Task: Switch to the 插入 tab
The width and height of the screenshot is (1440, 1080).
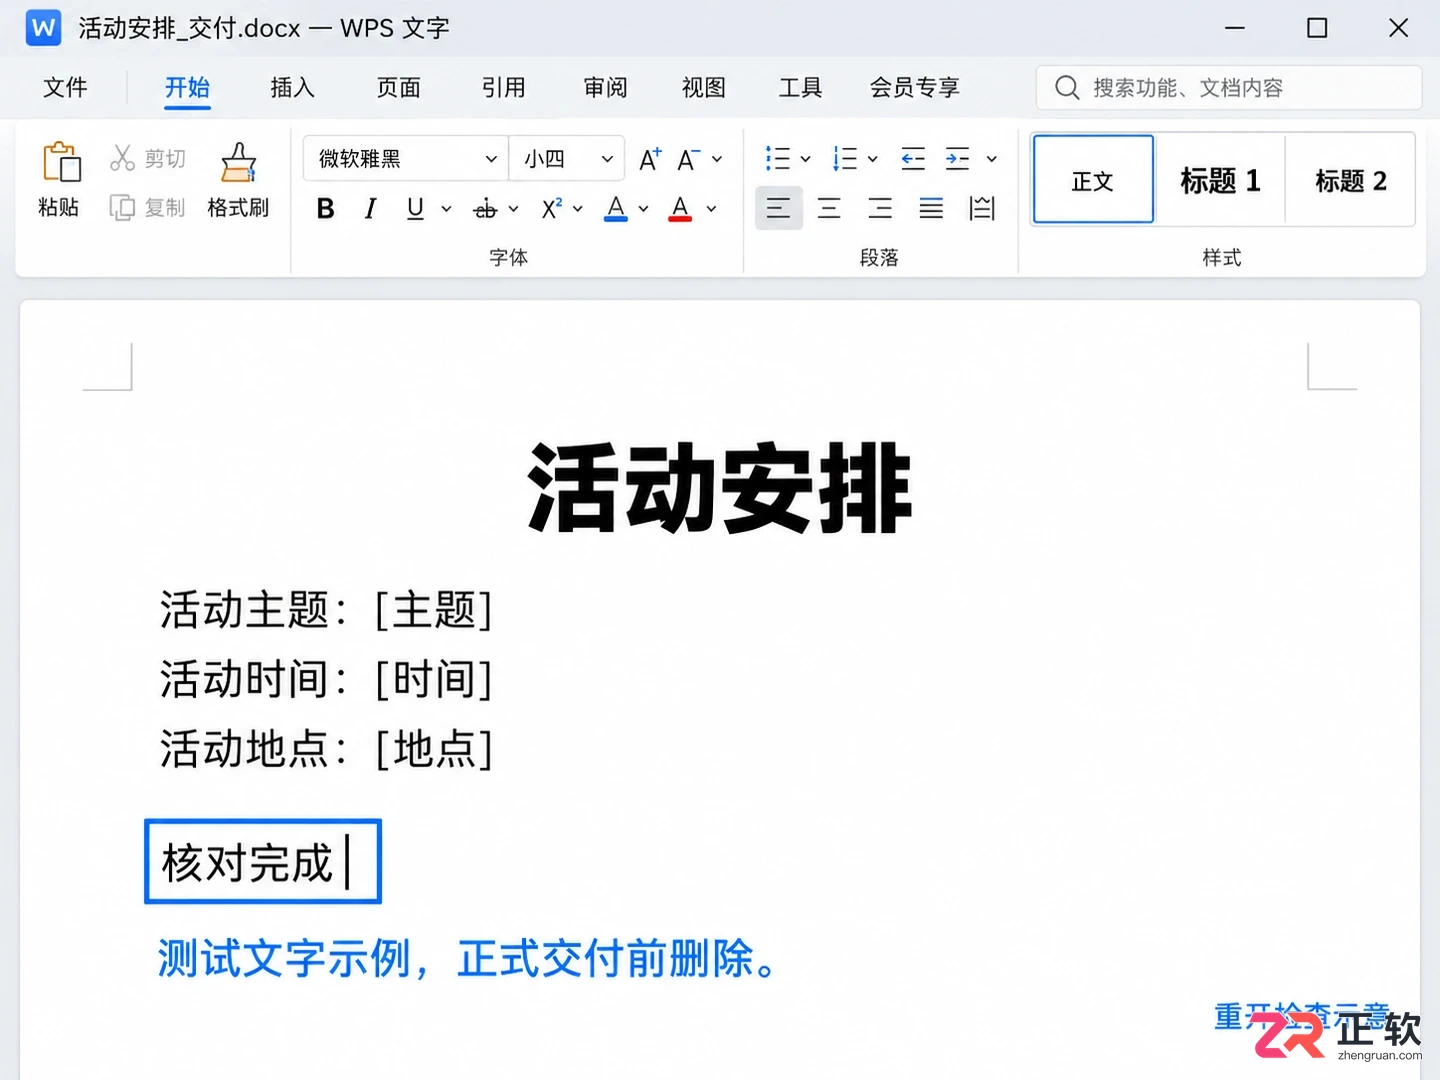Action: pyautogui.click(x=293, y=88)
